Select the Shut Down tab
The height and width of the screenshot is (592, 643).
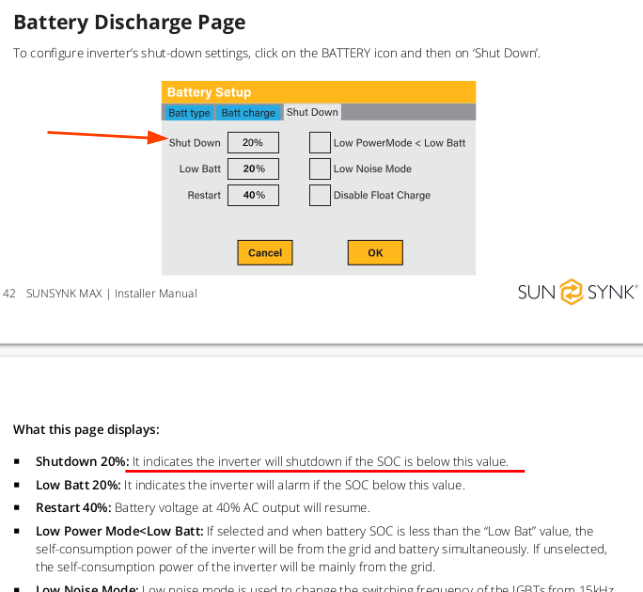[312, 113]
